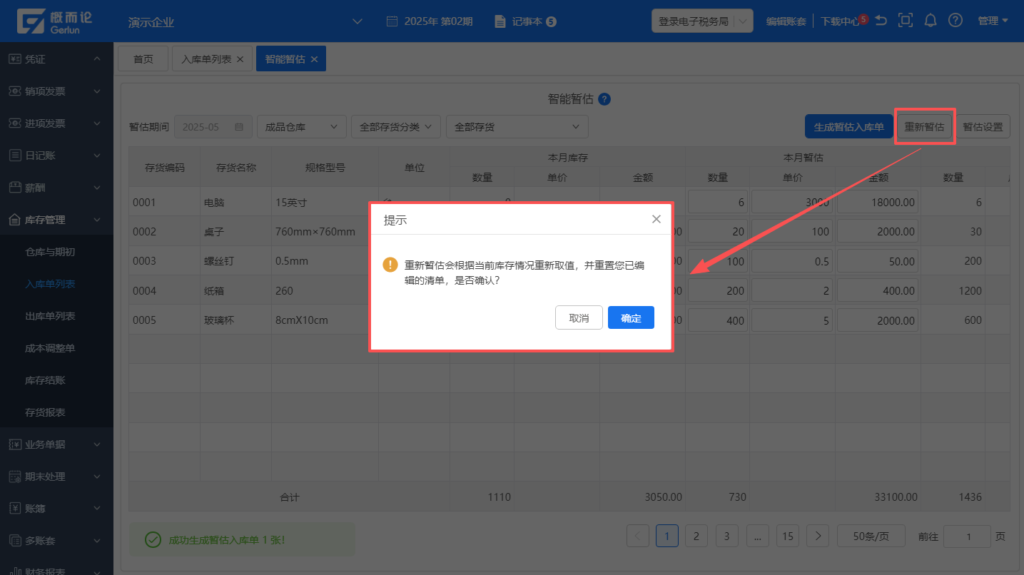Close the 入库单列表 tab
This screenshot has height=575, width=1024.
point(240,60)
